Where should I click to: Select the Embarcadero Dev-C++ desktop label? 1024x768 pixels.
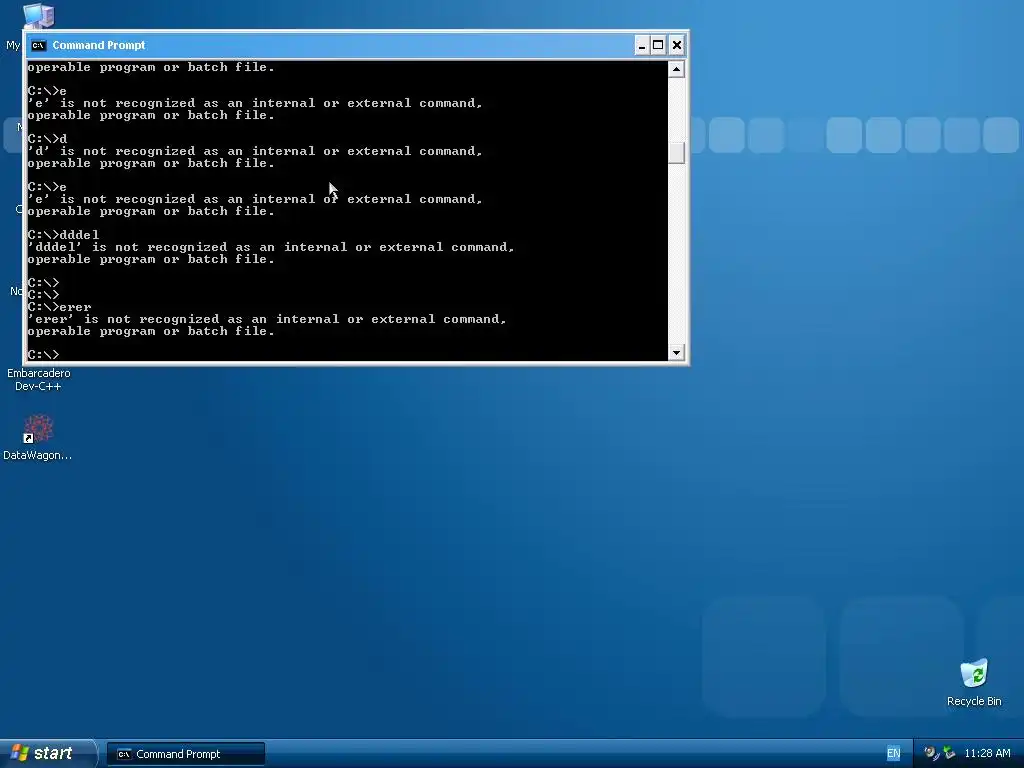click(x=39, y=379)
